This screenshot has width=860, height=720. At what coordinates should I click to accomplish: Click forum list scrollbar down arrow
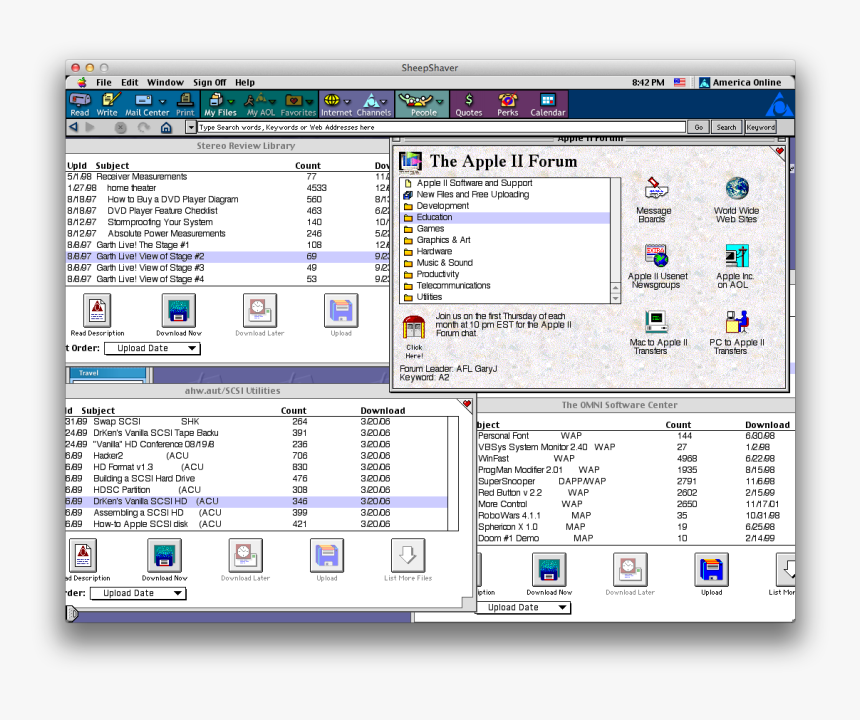coord(615,298)
